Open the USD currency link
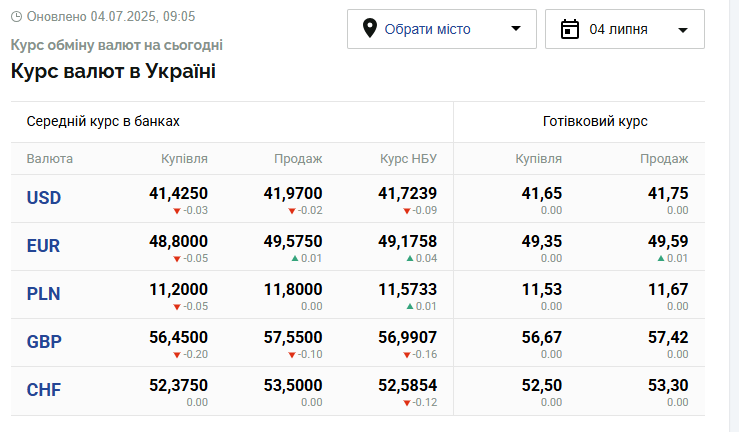The height and width of the screenshot is (432, 739). tap(44, 198)
